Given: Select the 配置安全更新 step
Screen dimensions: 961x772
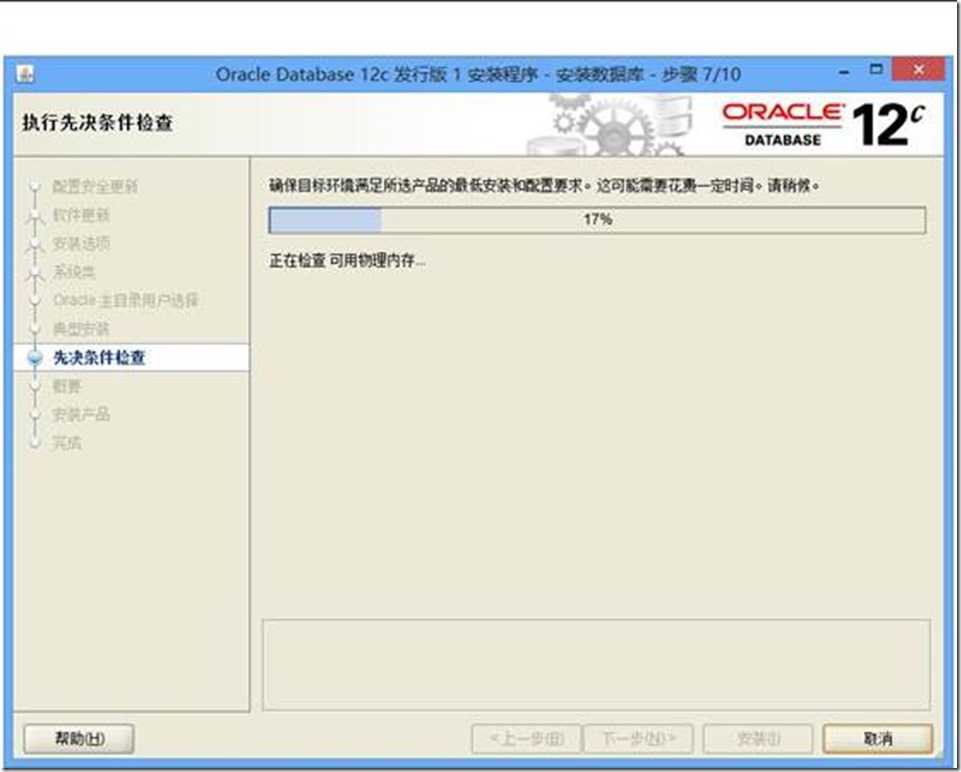Looking at the screenshot, I should (95, 186).
